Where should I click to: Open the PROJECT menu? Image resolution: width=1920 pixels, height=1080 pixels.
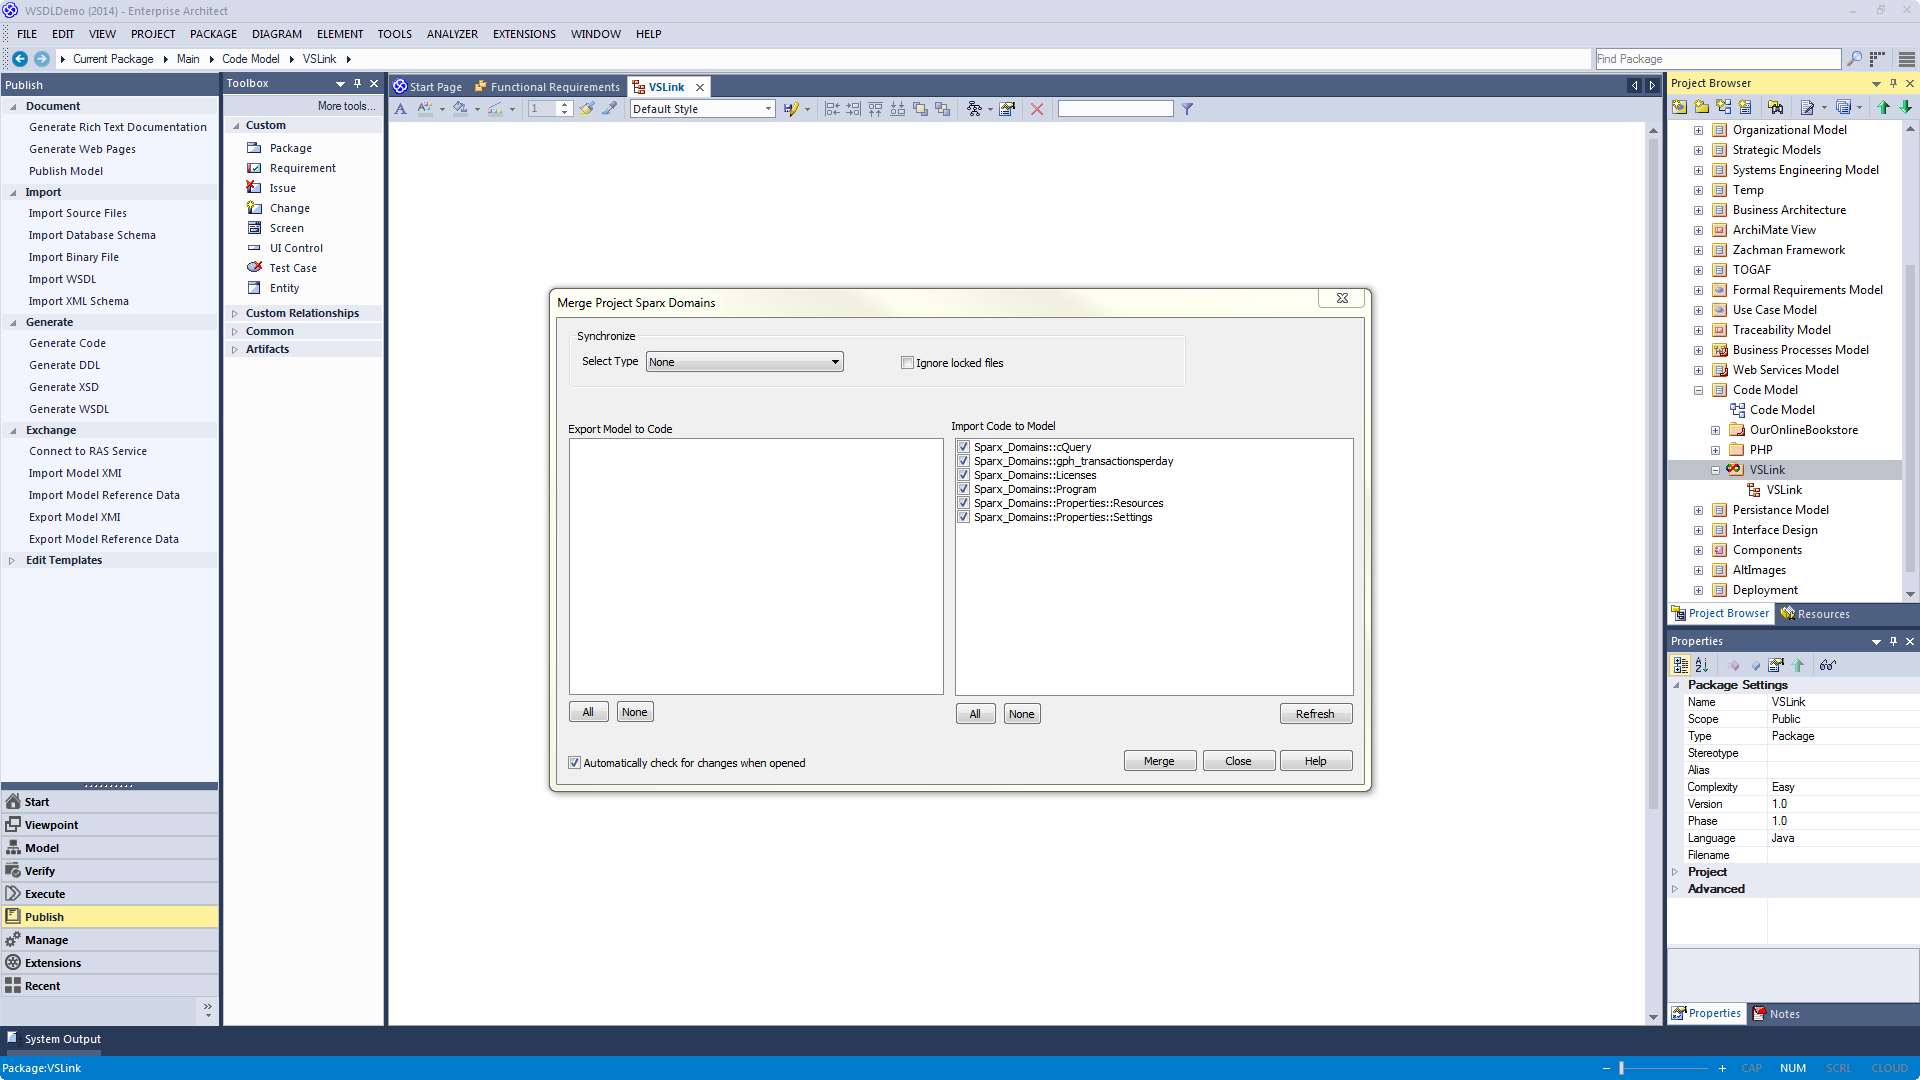(153, 34)
